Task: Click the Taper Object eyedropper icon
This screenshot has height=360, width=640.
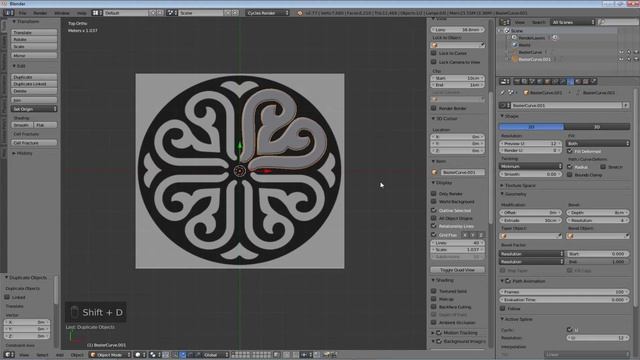Action: (x=559, y=236)
